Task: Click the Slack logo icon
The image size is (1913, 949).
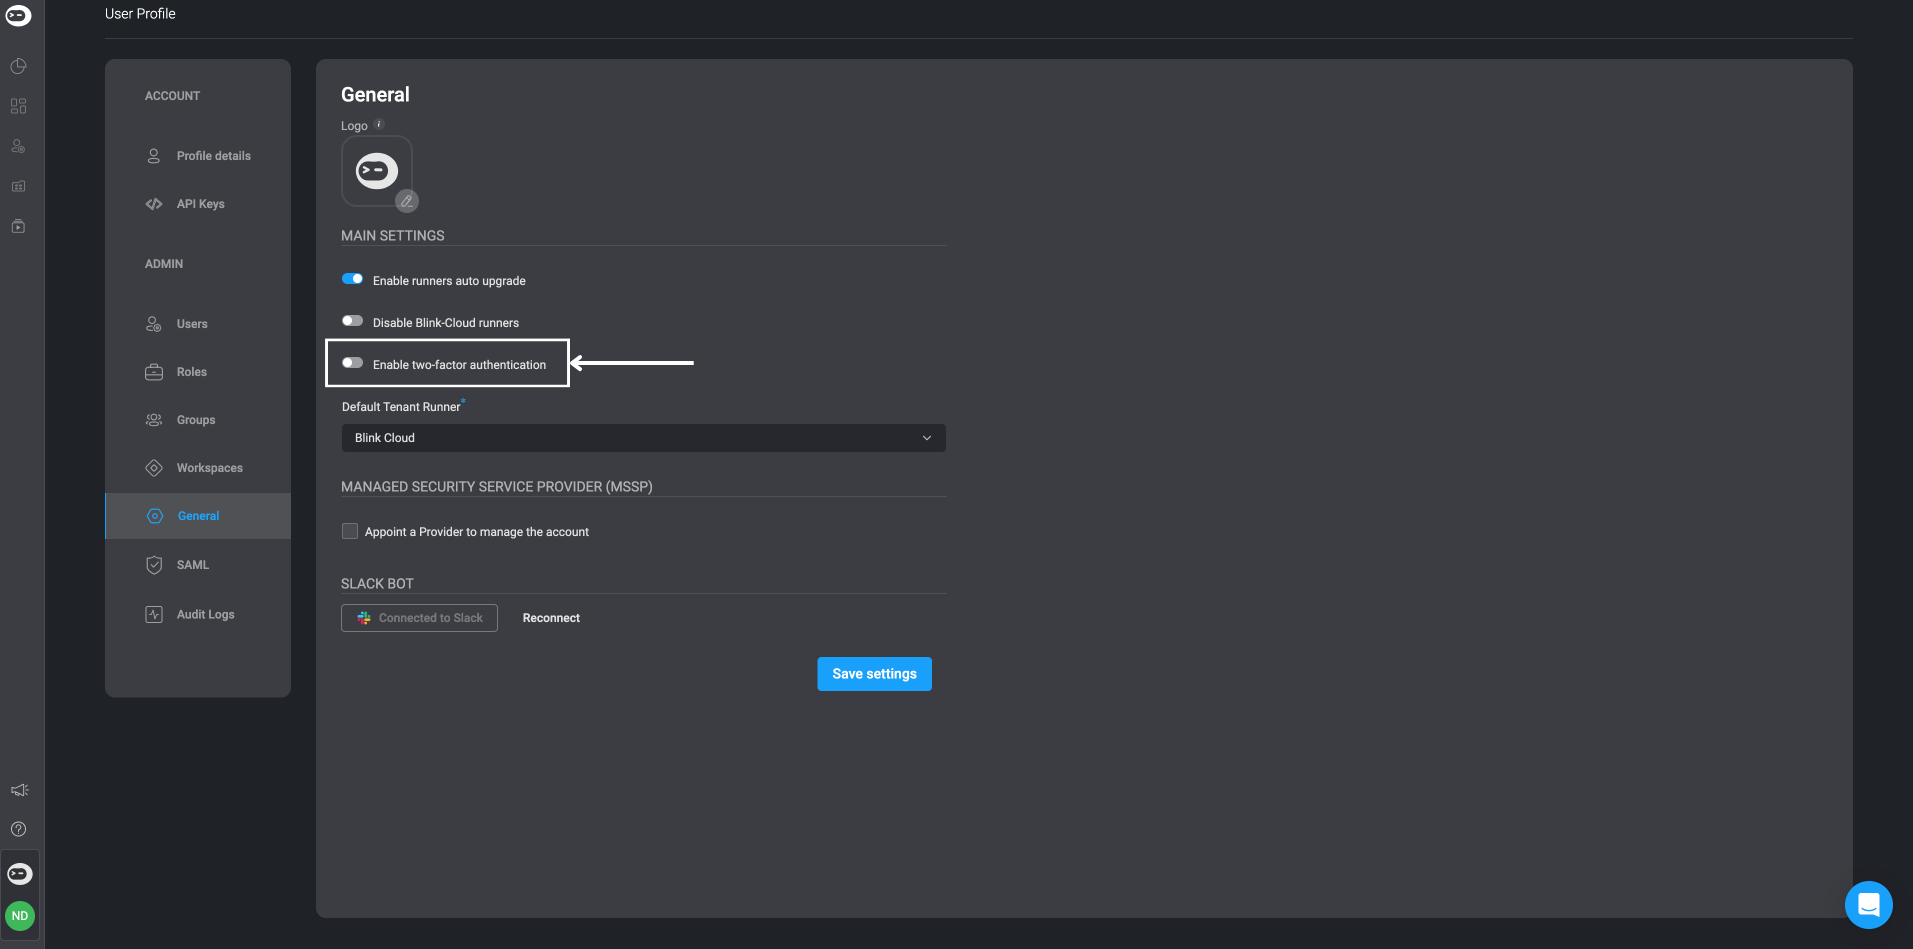Action: [364, 618]
